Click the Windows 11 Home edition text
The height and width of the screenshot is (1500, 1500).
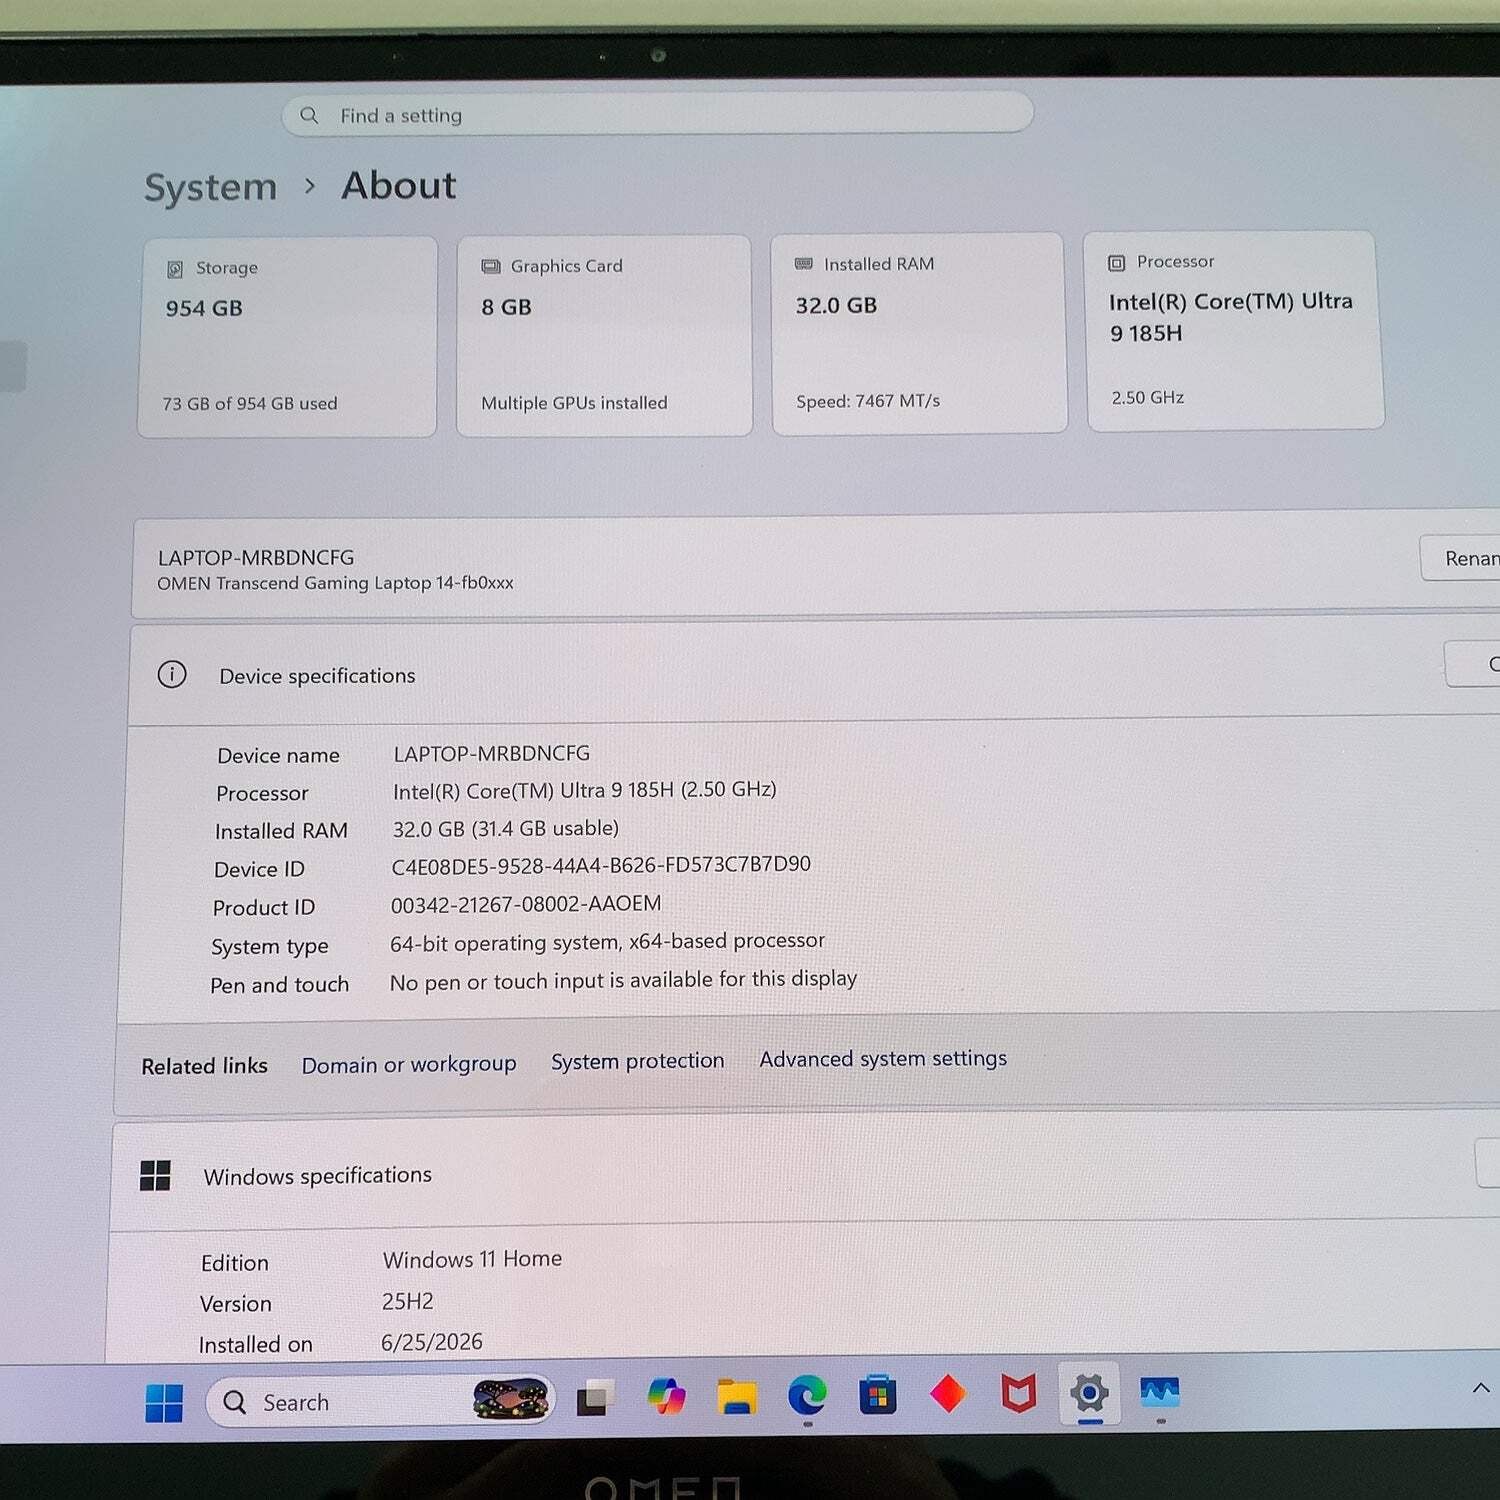coord(472,1259)
